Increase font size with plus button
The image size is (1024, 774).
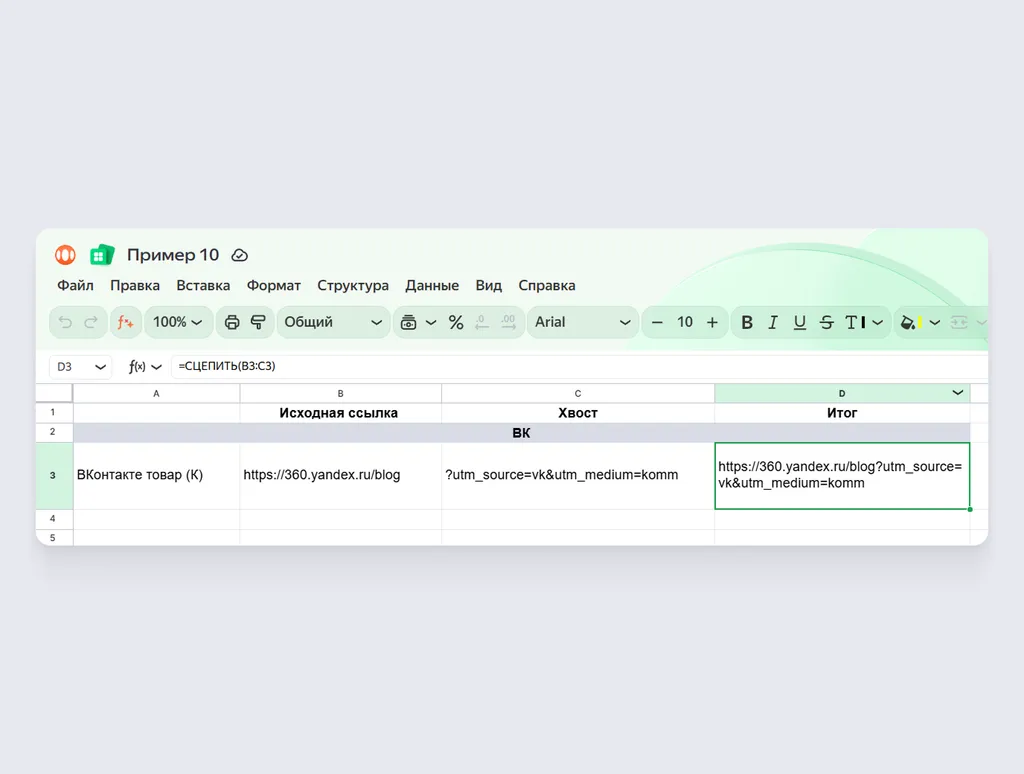[x=712, y=322]
